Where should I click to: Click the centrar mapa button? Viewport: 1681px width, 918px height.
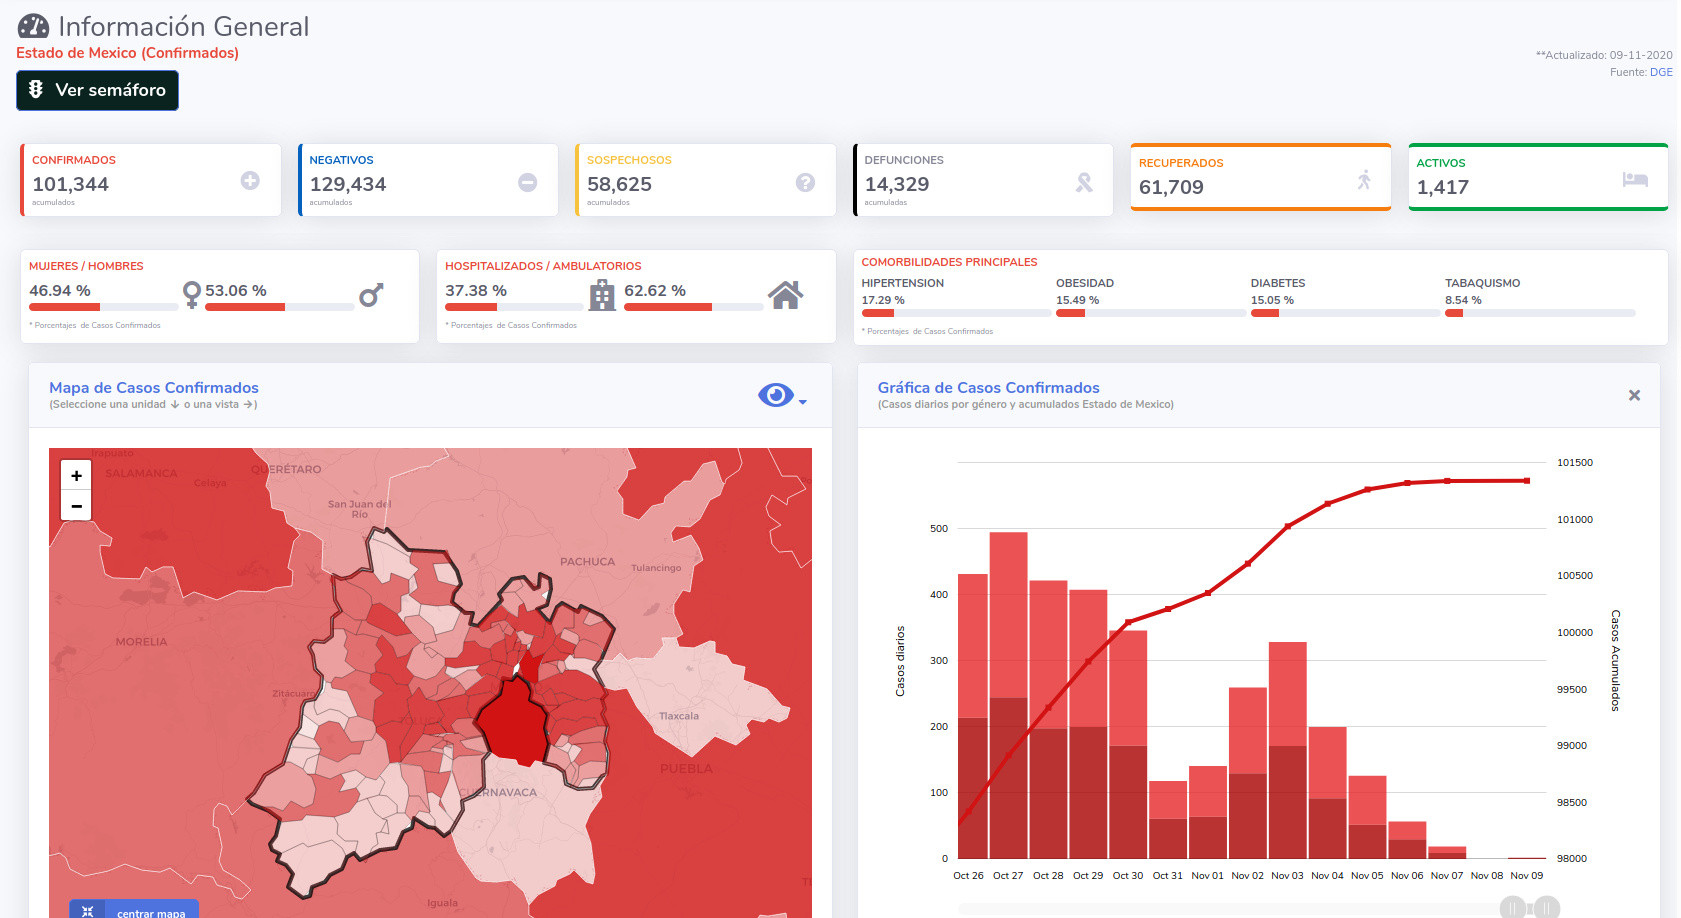pos(134,910)
